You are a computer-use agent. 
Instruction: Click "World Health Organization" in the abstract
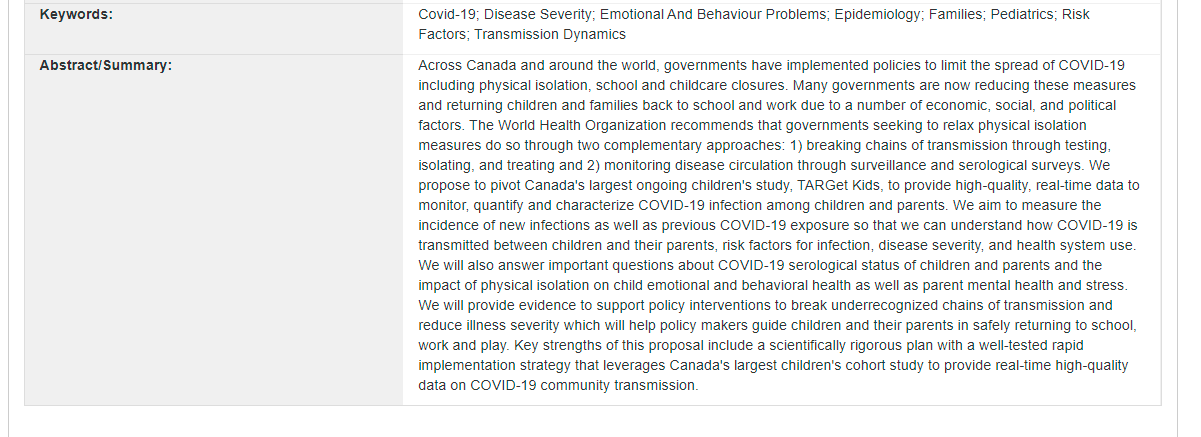coord(585,126)
